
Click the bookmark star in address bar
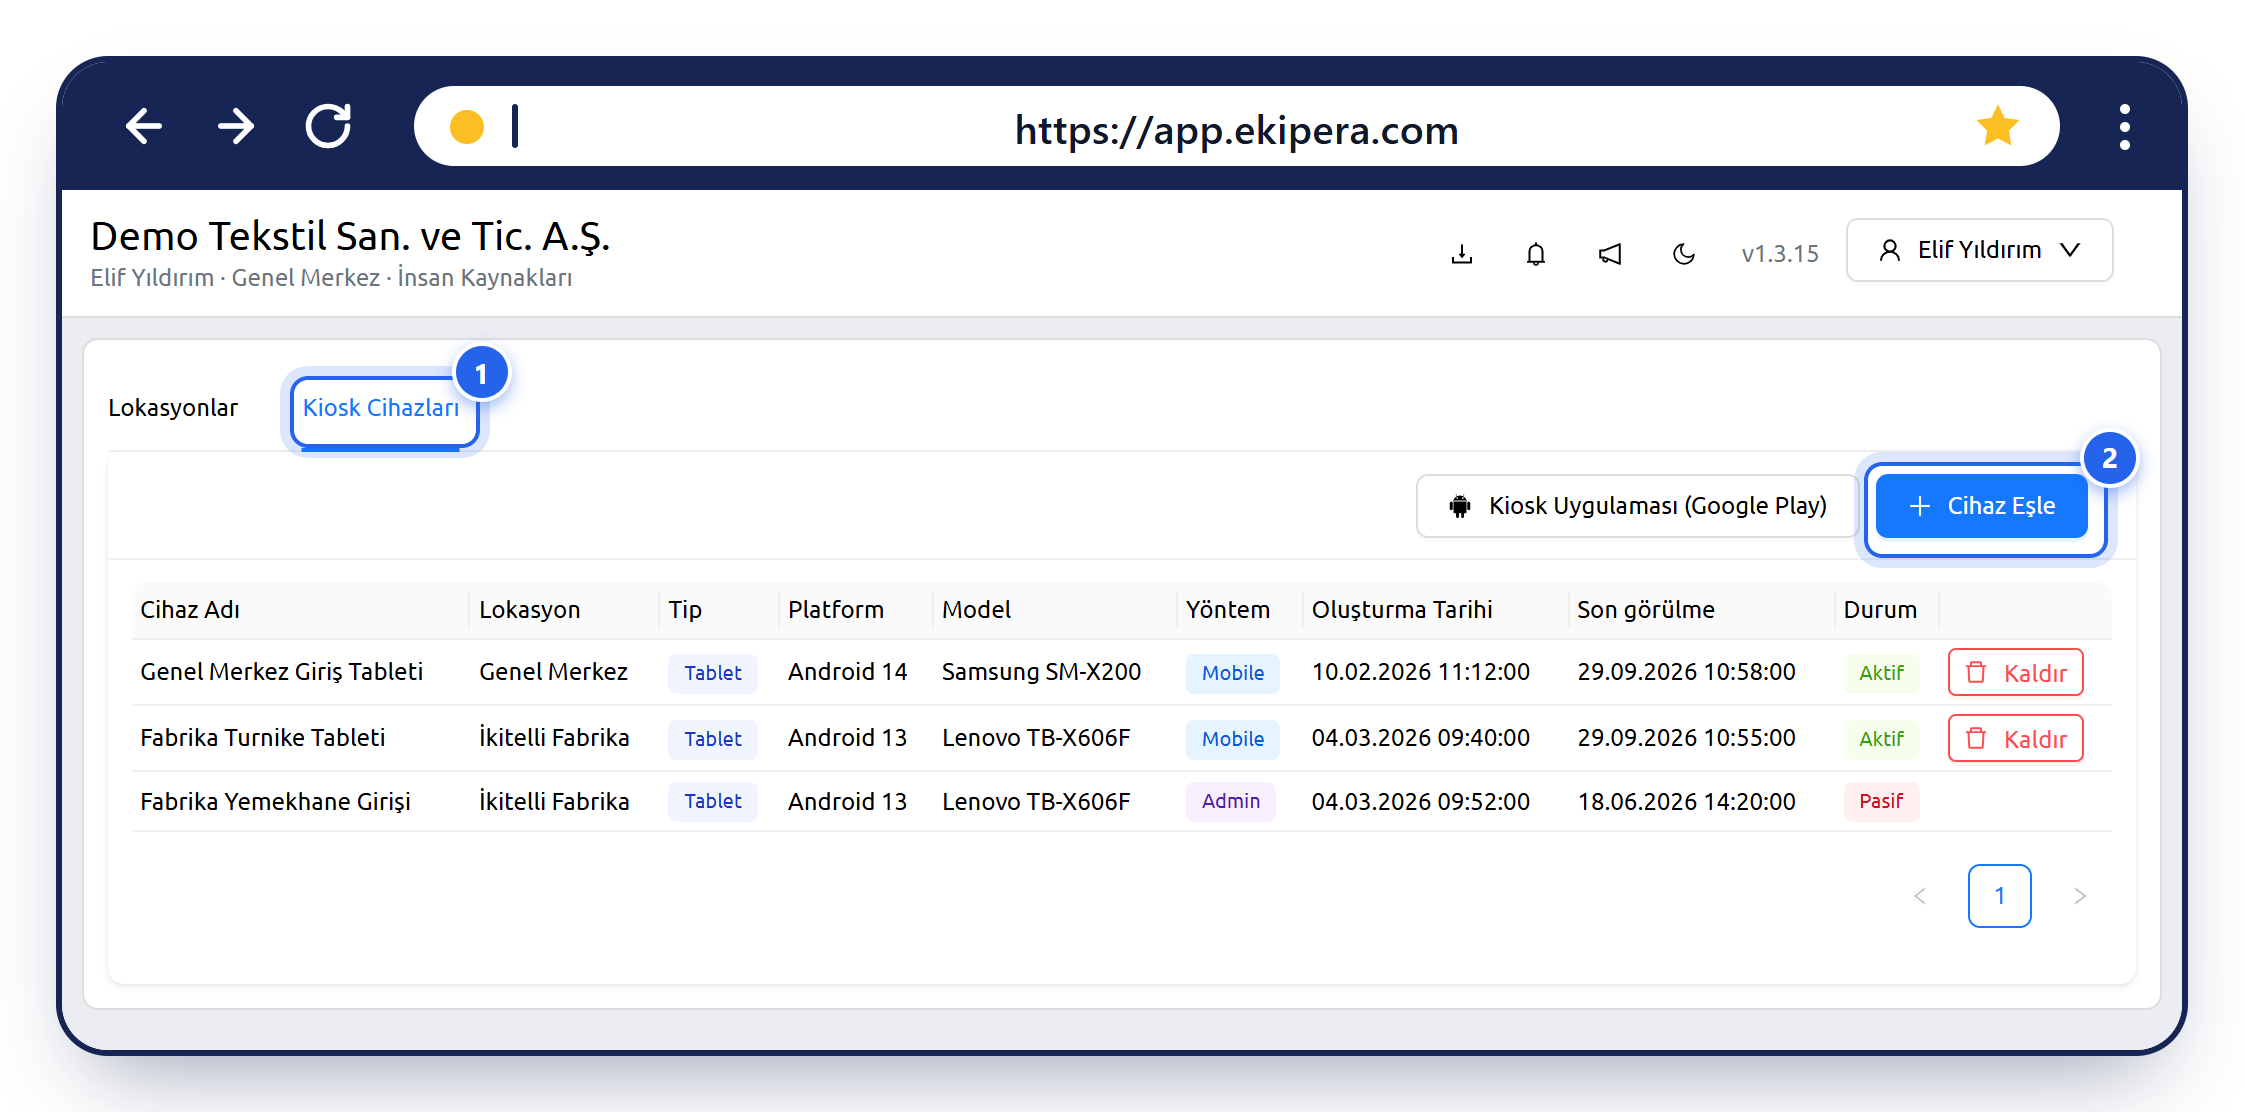[x=1997, y=126]
